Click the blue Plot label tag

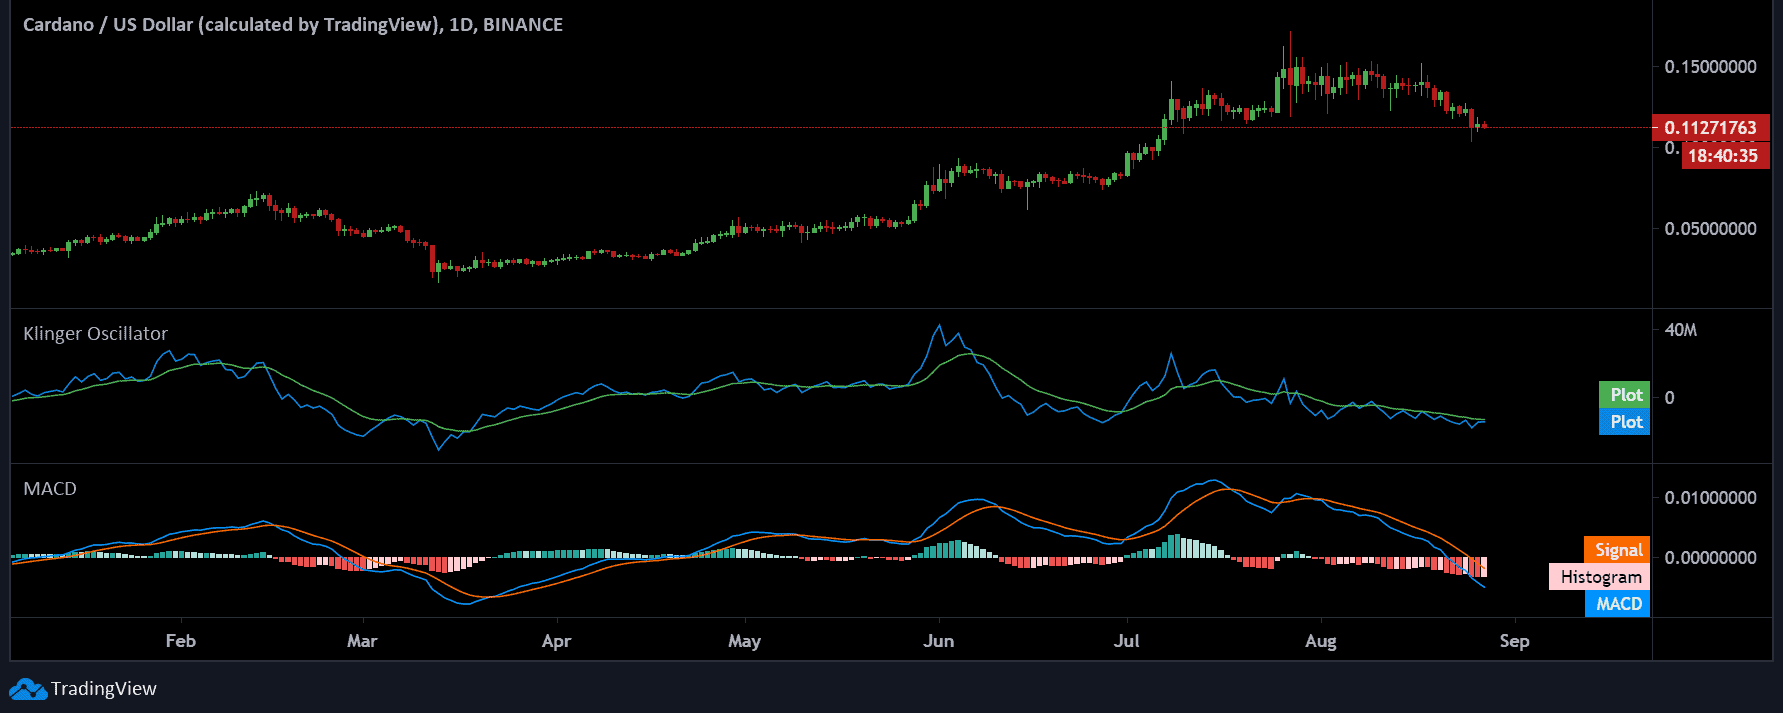pos(1625,422)
